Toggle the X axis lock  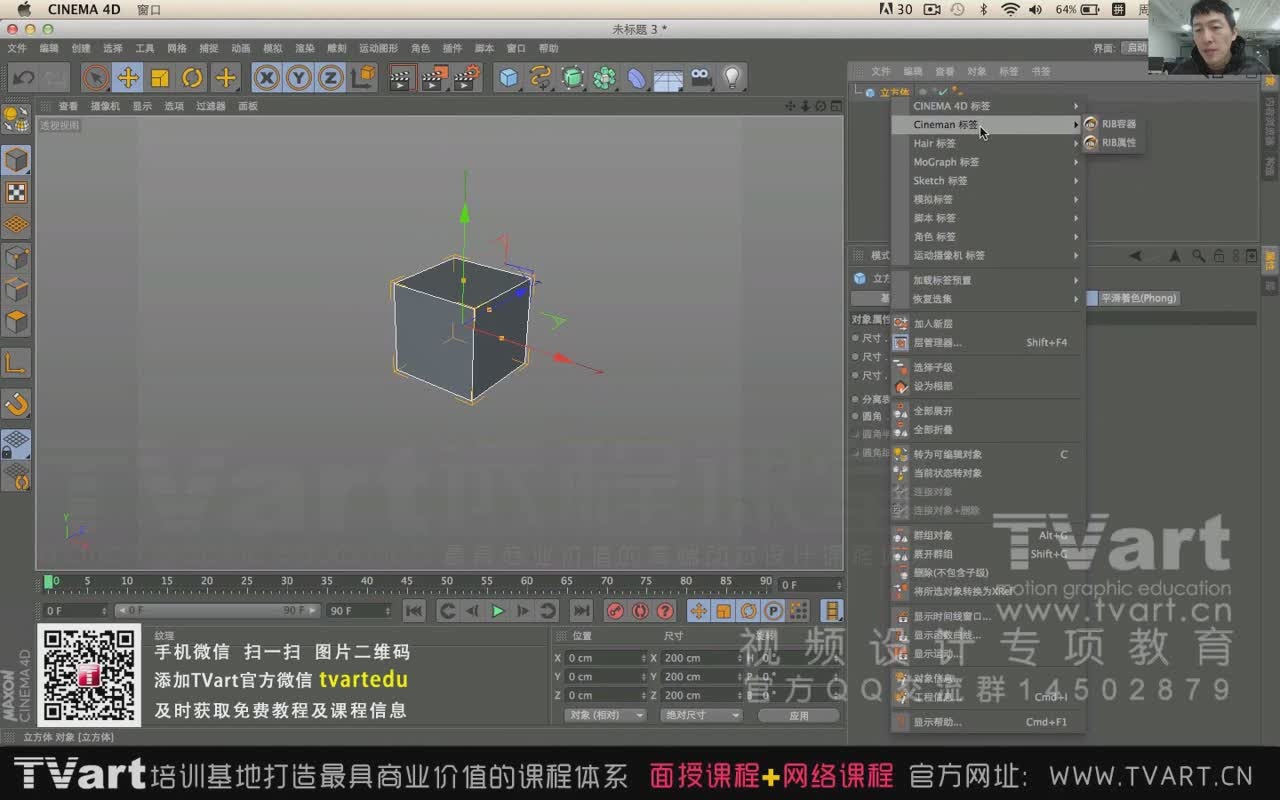pos(266,77)
